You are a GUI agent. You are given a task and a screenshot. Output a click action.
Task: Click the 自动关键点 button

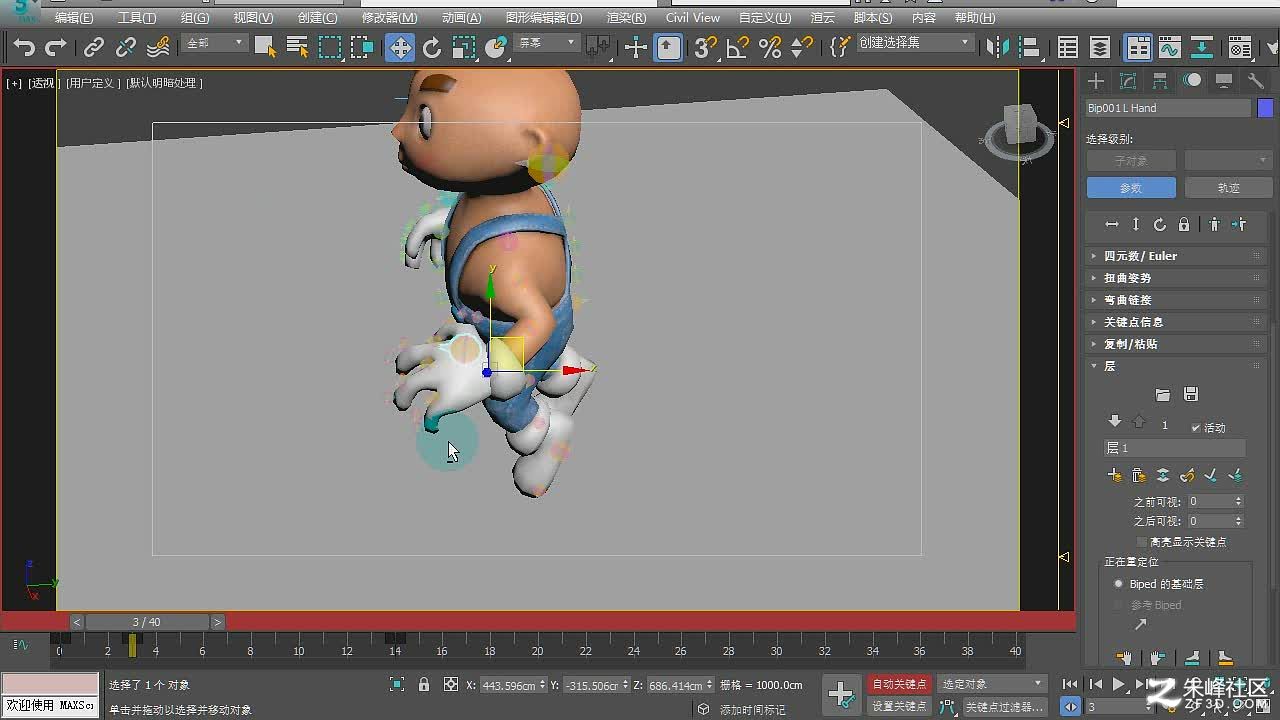[899, 684]
